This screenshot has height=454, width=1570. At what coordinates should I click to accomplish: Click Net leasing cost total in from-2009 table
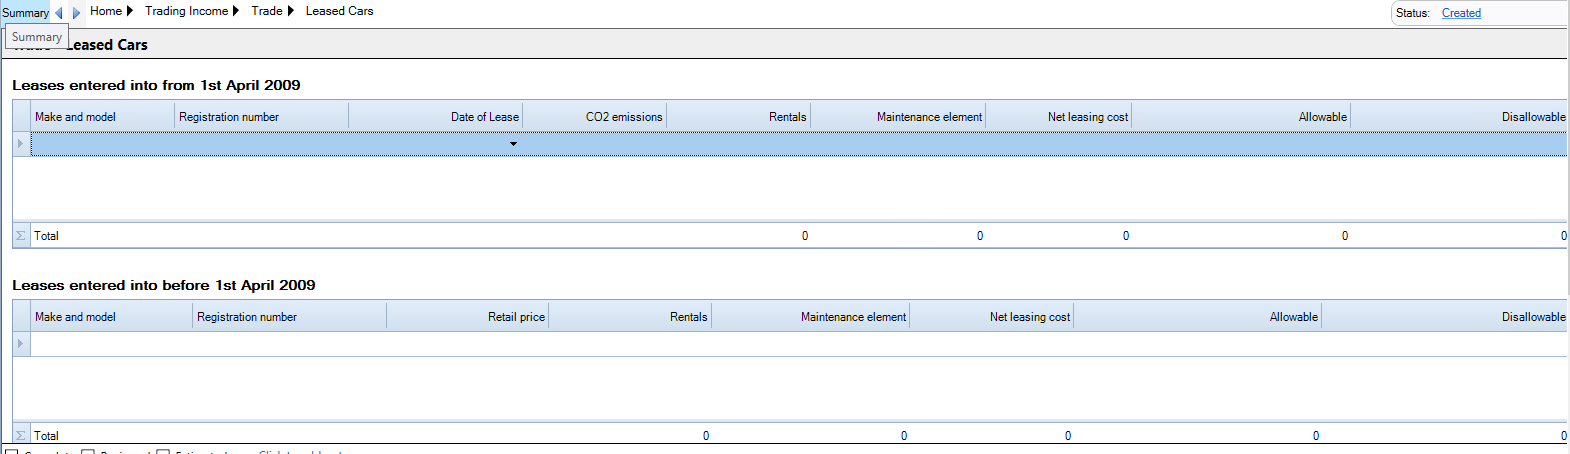pos(1126,236)
